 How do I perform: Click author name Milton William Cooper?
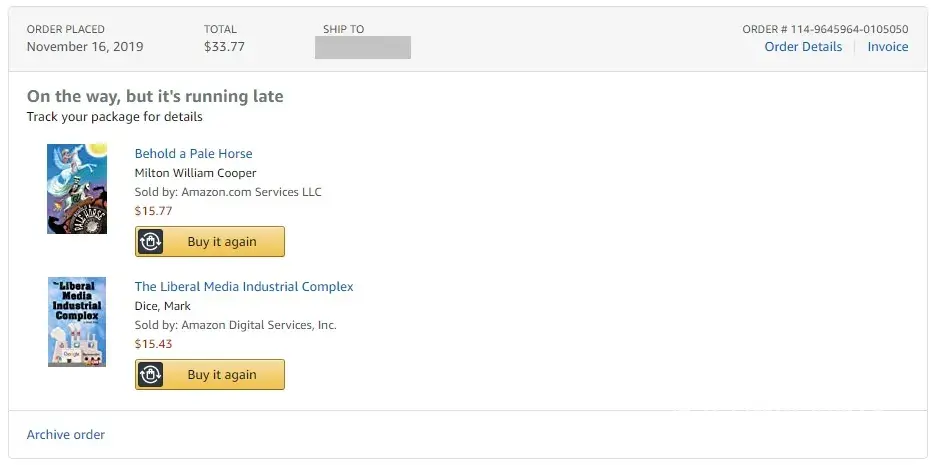(x=195, y=173)
